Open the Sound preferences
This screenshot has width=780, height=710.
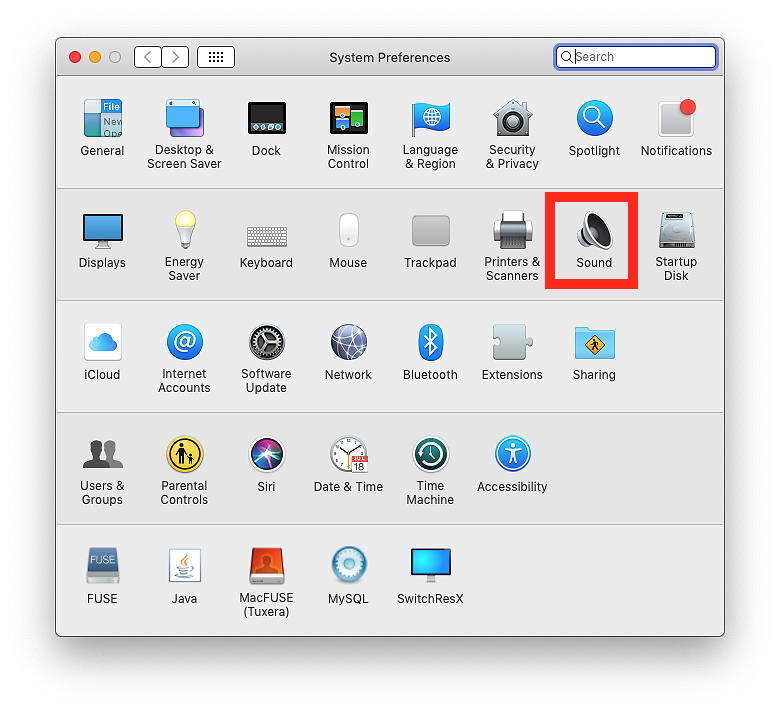pyautogui.click(x=594, y=240)
